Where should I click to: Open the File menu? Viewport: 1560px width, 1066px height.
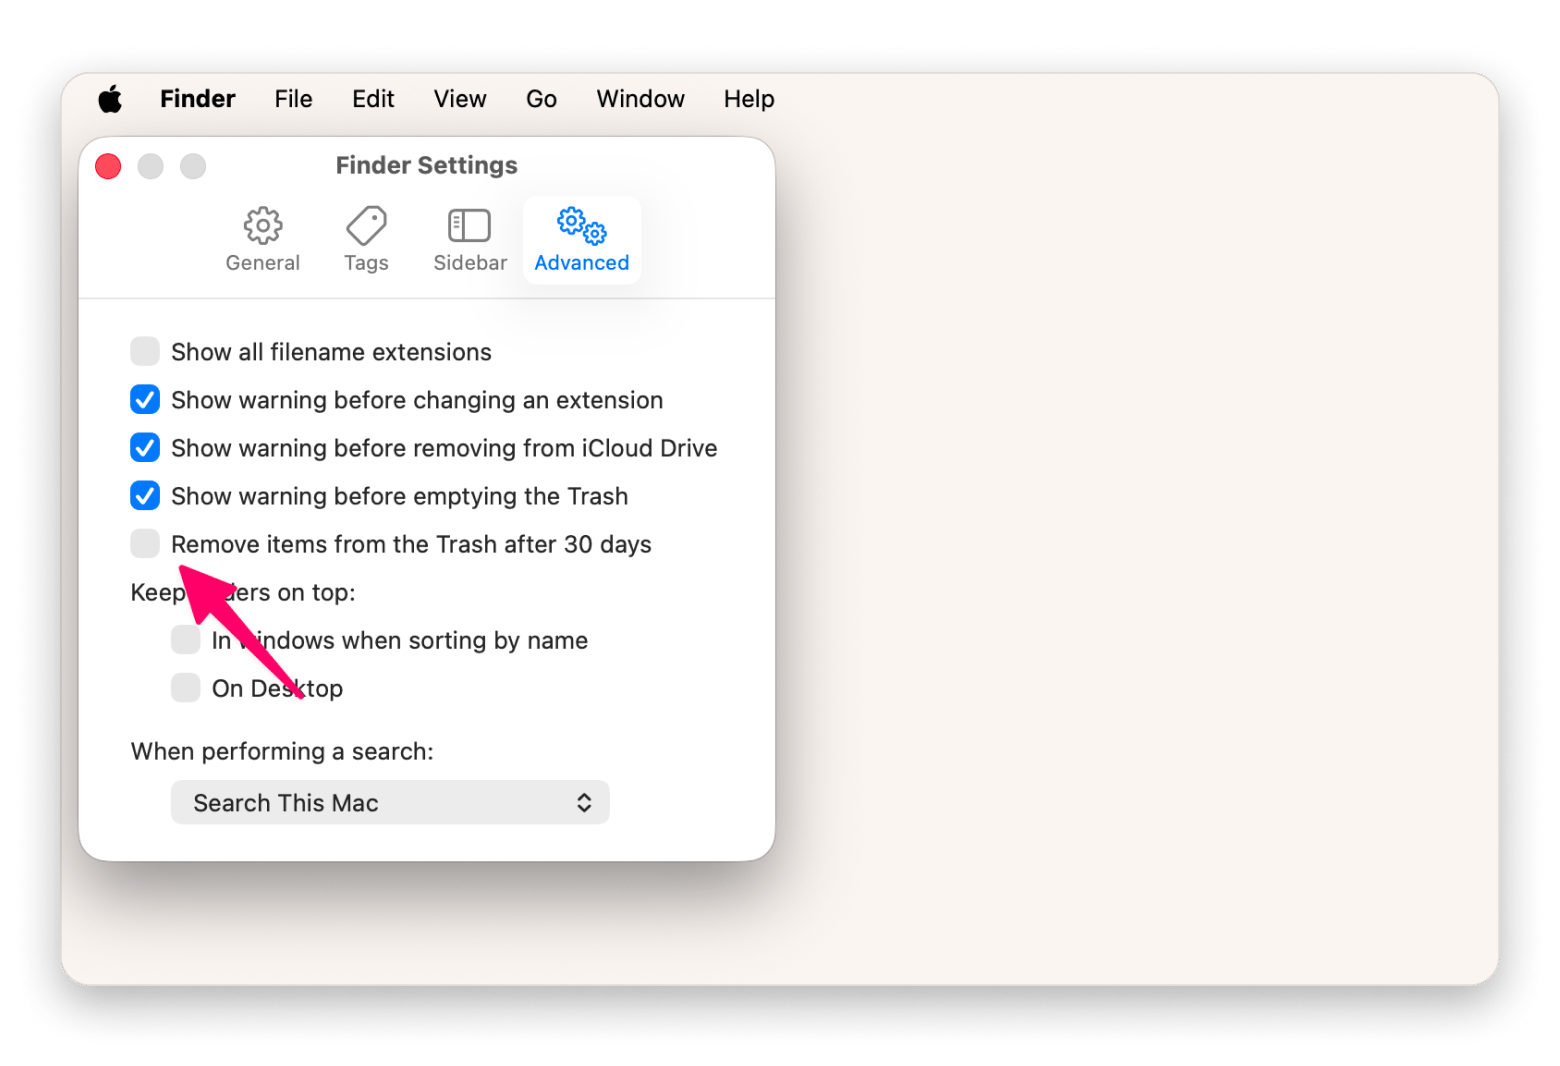[x=294, y=99]
